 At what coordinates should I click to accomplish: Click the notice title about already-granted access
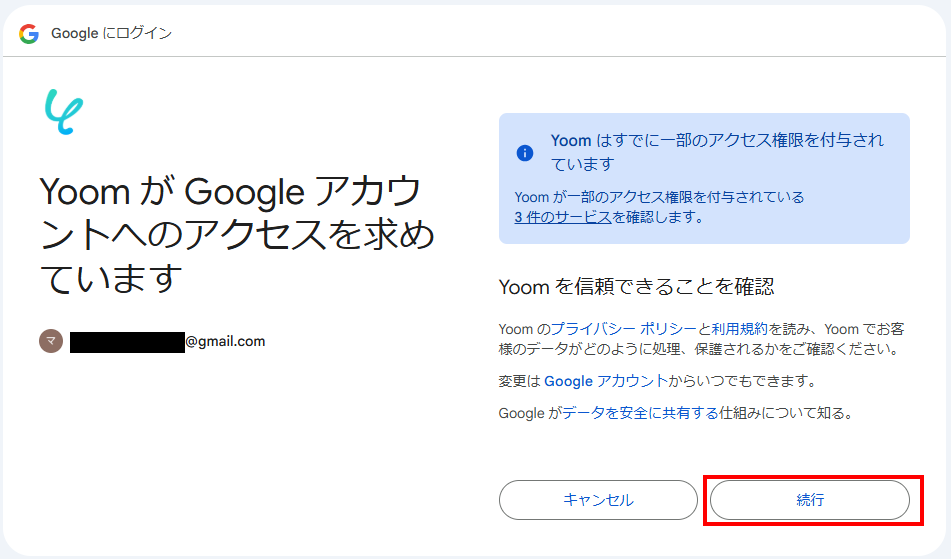716,151
